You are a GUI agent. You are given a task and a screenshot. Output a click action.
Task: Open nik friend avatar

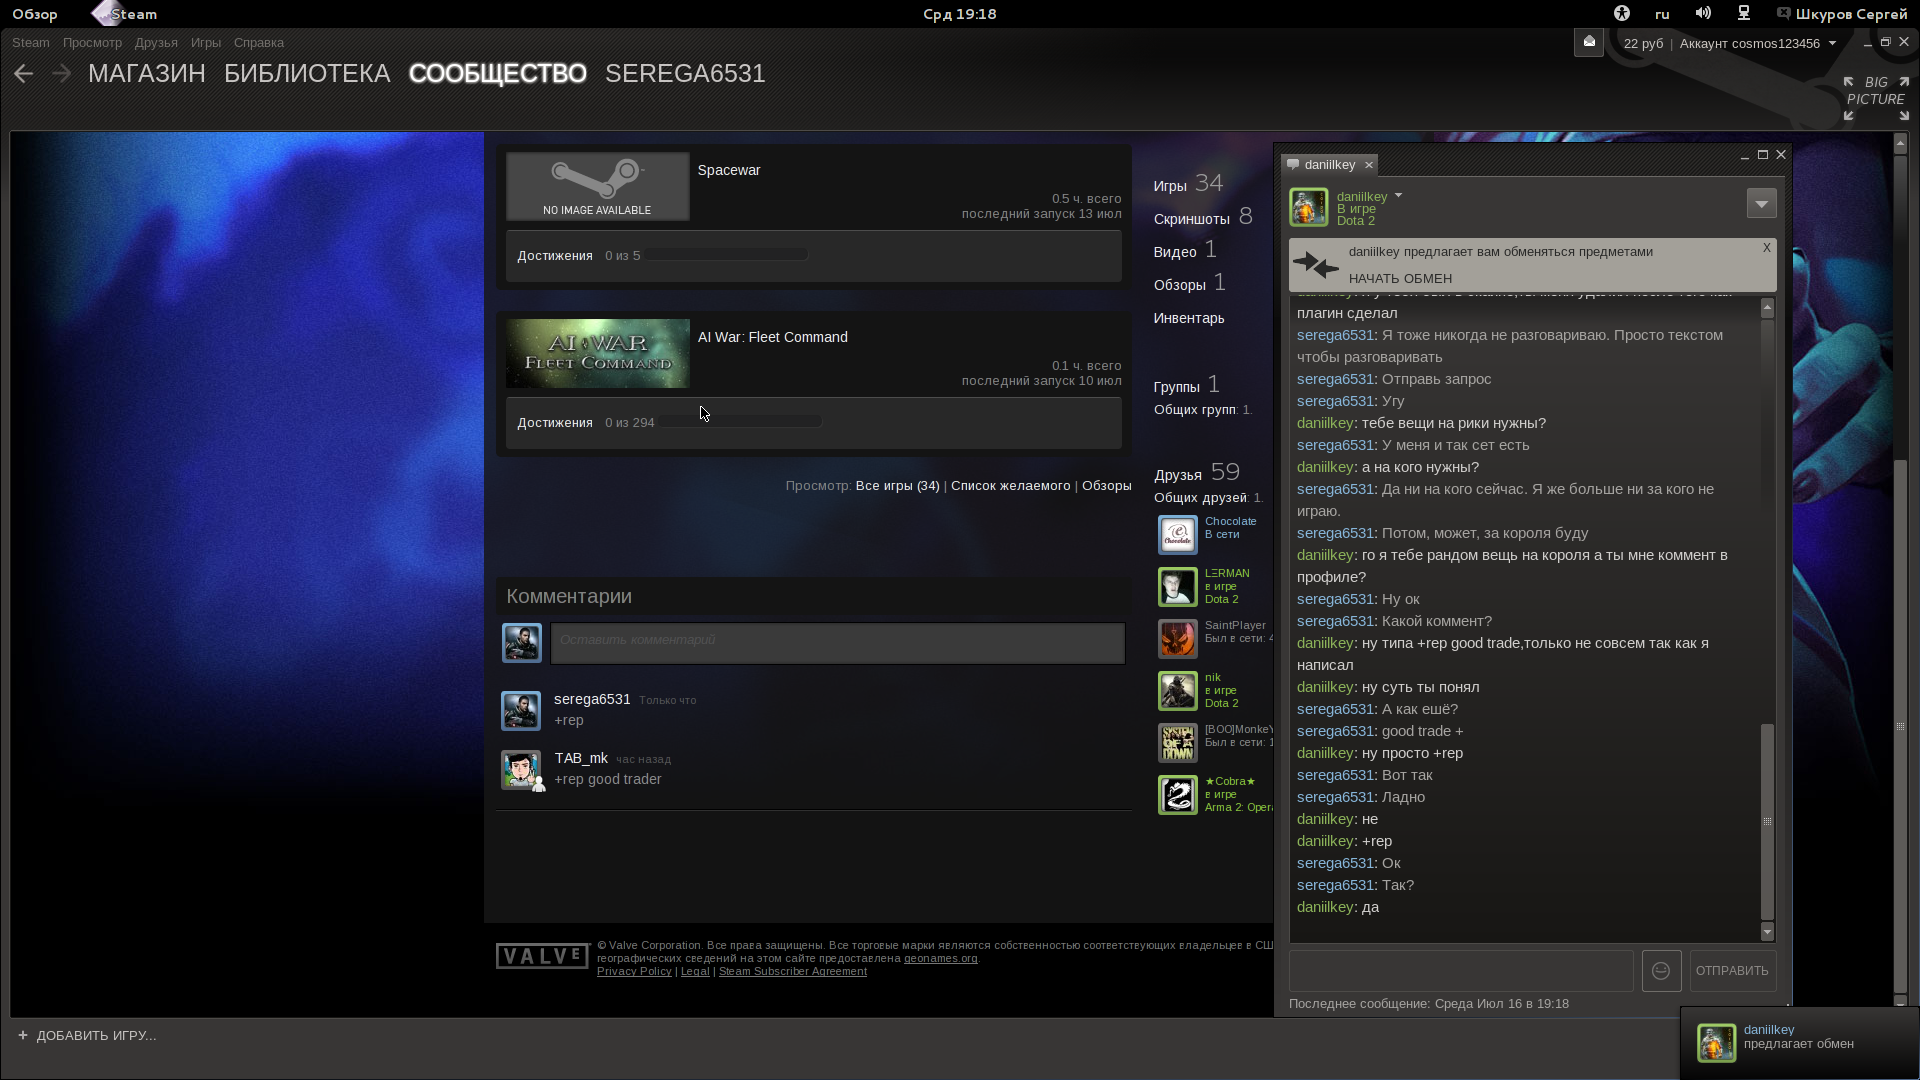(x=1178, y=691)
